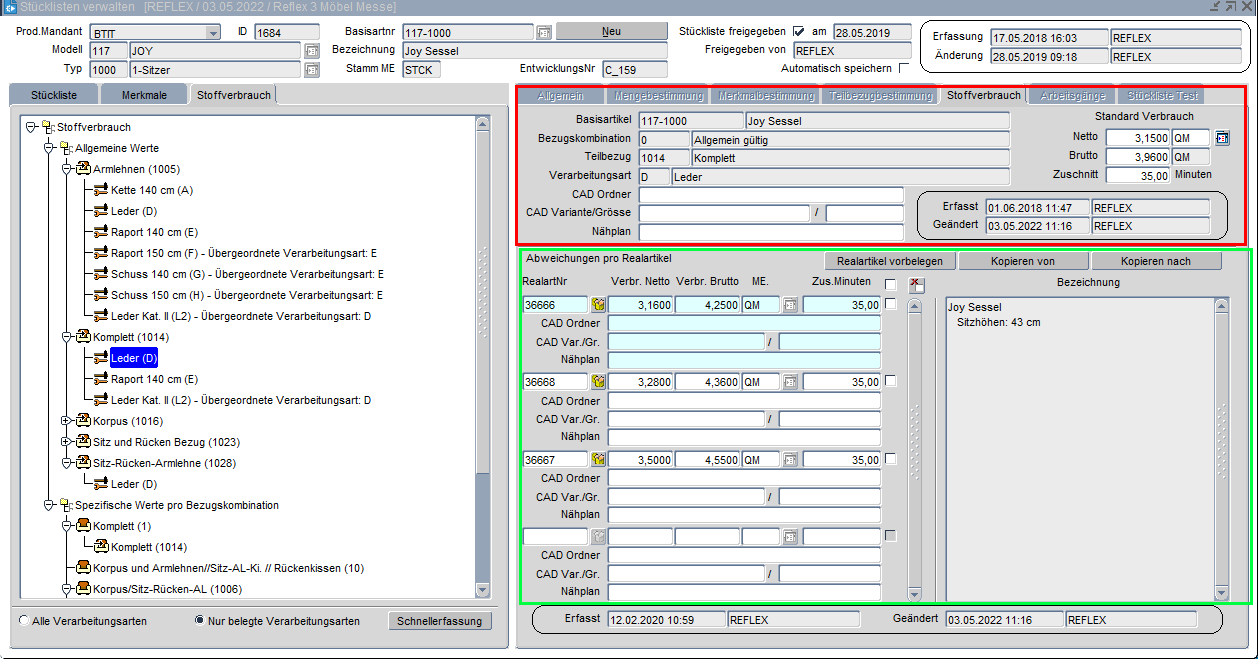Click the Realartikel vorbelegen button
This screenshot has width=1258, height=659.
(x=889, y=261)
